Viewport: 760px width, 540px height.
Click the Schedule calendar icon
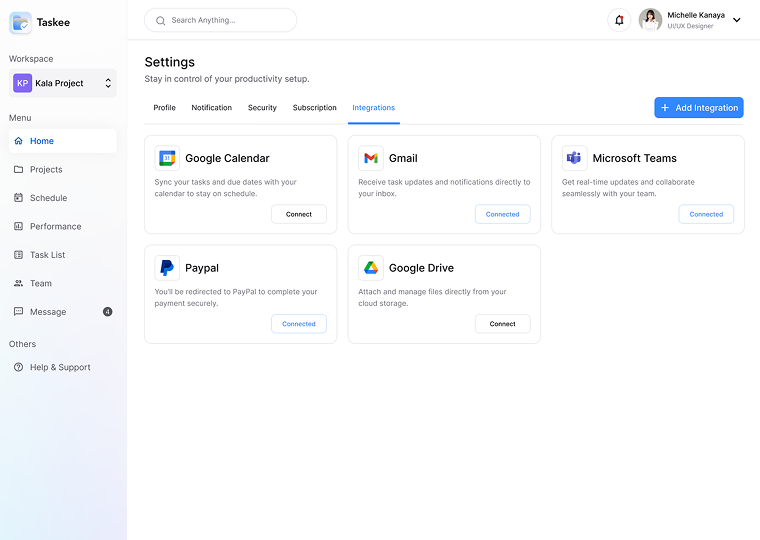tap(18, 198)
